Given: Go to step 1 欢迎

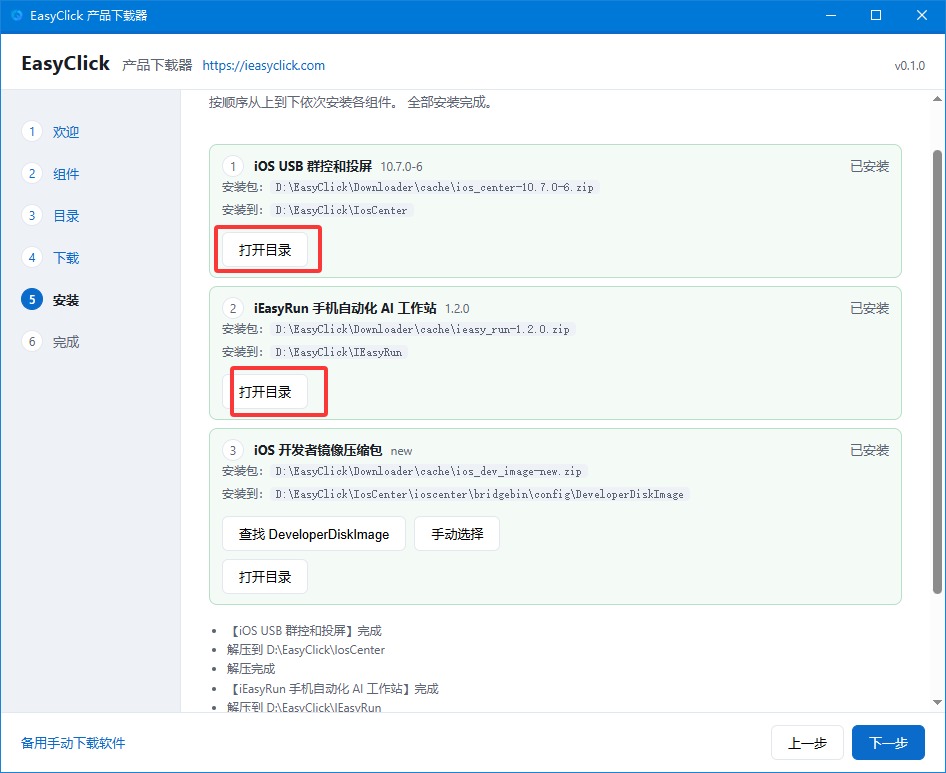Looking at the screenshot, I should 51,132.
